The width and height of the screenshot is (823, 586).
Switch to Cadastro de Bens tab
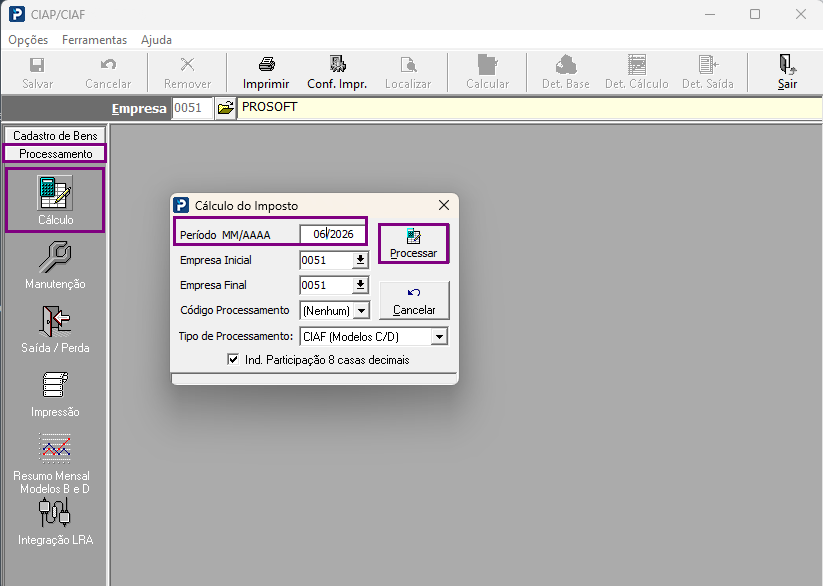(x=55, y=135)
